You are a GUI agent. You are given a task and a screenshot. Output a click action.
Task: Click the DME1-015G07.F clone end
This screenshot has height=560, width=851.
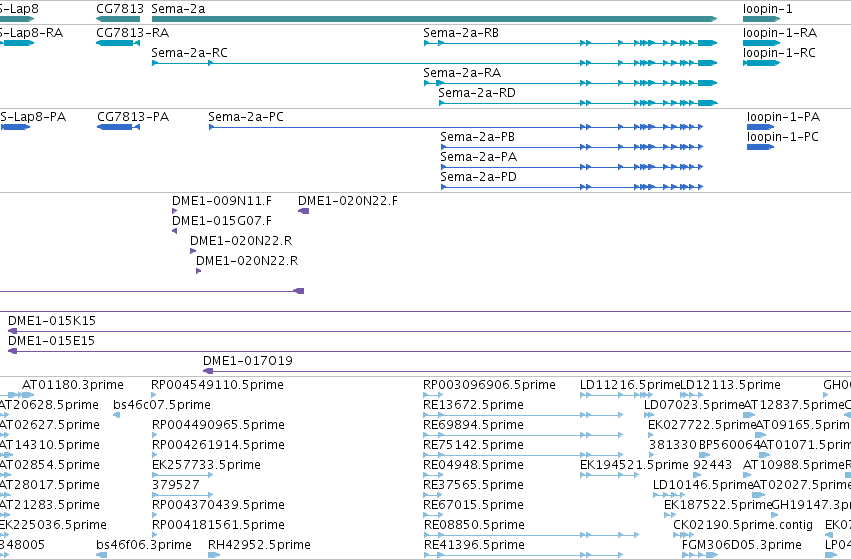click(x=174, y=231)
